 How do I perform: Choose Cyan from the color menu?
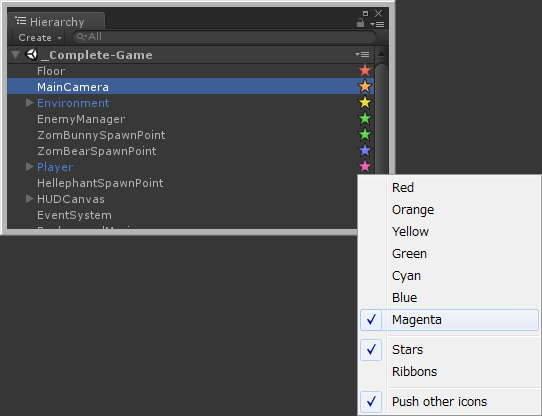coord(406,276)
